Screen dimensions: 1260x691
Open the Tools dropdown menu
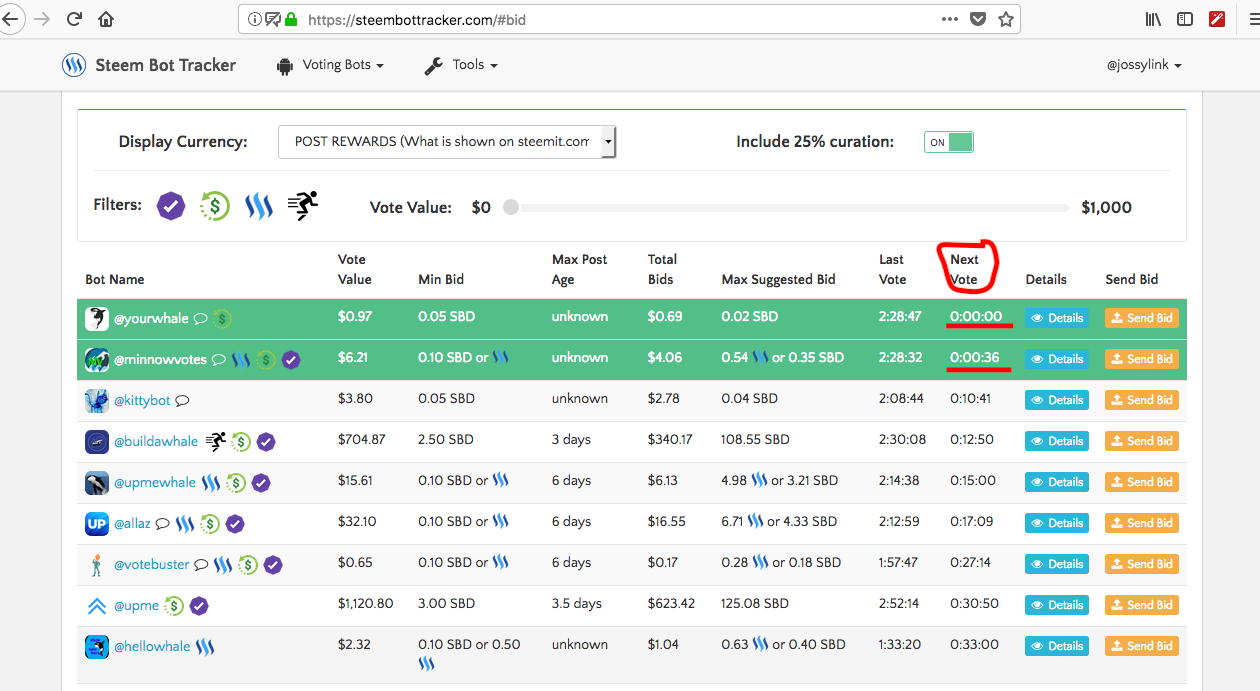tap(461, 65)
